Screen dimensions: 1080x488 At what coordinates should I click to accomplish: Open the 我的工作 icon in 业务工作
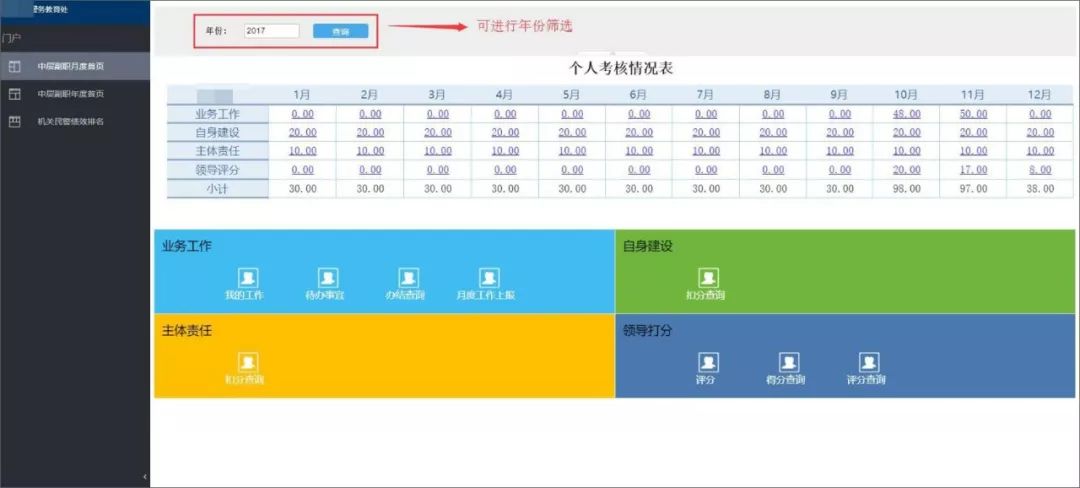coord(247,279)
